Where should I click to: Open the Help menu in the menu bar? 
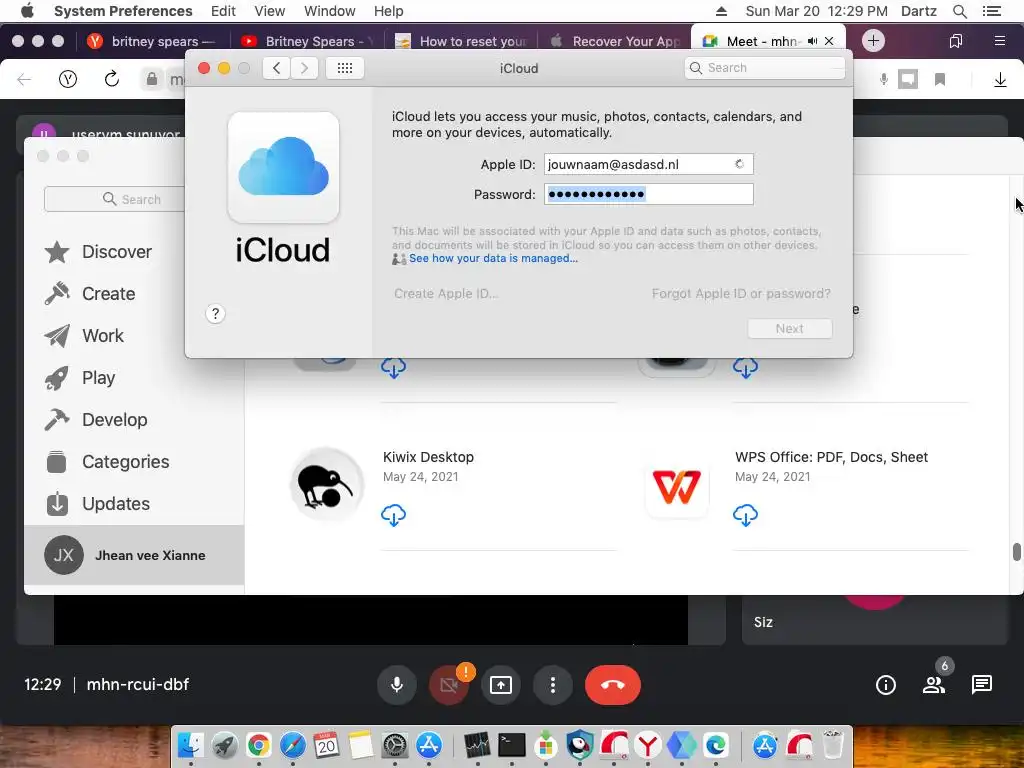tap(389, 11)
